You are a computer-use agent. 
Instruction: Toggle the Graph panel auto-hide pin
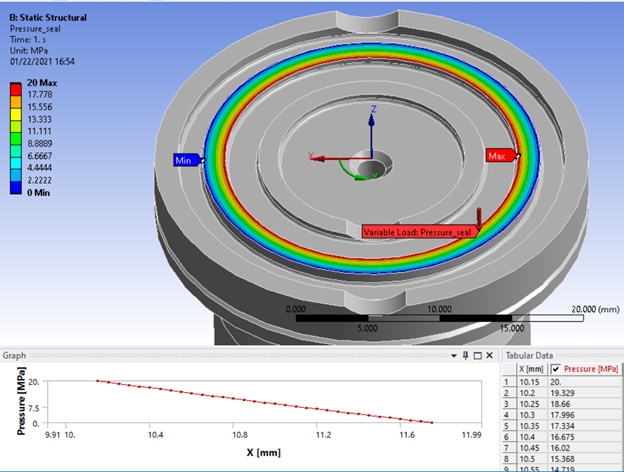point(466,355)
